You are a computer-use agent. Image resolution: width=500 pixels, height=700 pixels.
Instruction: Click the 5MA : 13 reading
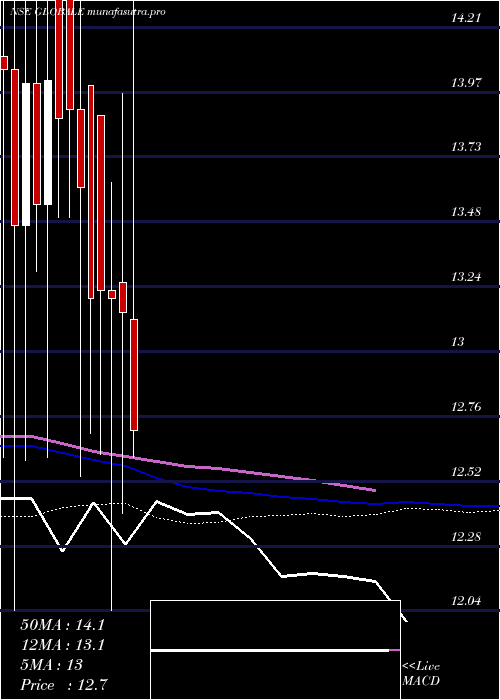tap(51, 665)
